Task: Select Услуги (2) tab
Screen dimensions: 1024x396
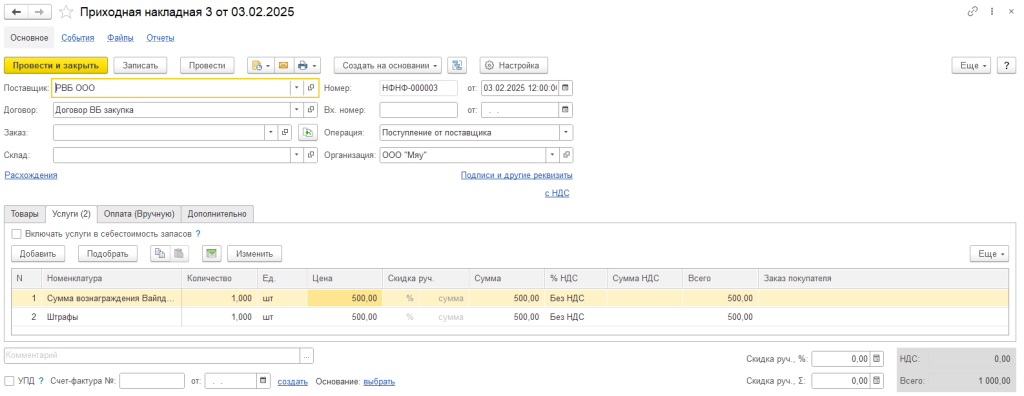Action: 71,214
